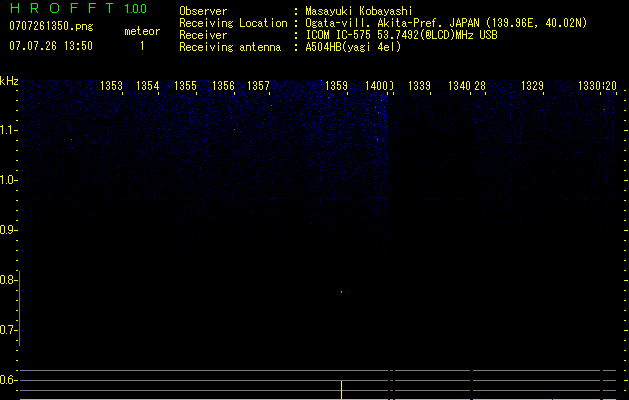Click the 0.8 kHz axis label

8,280
